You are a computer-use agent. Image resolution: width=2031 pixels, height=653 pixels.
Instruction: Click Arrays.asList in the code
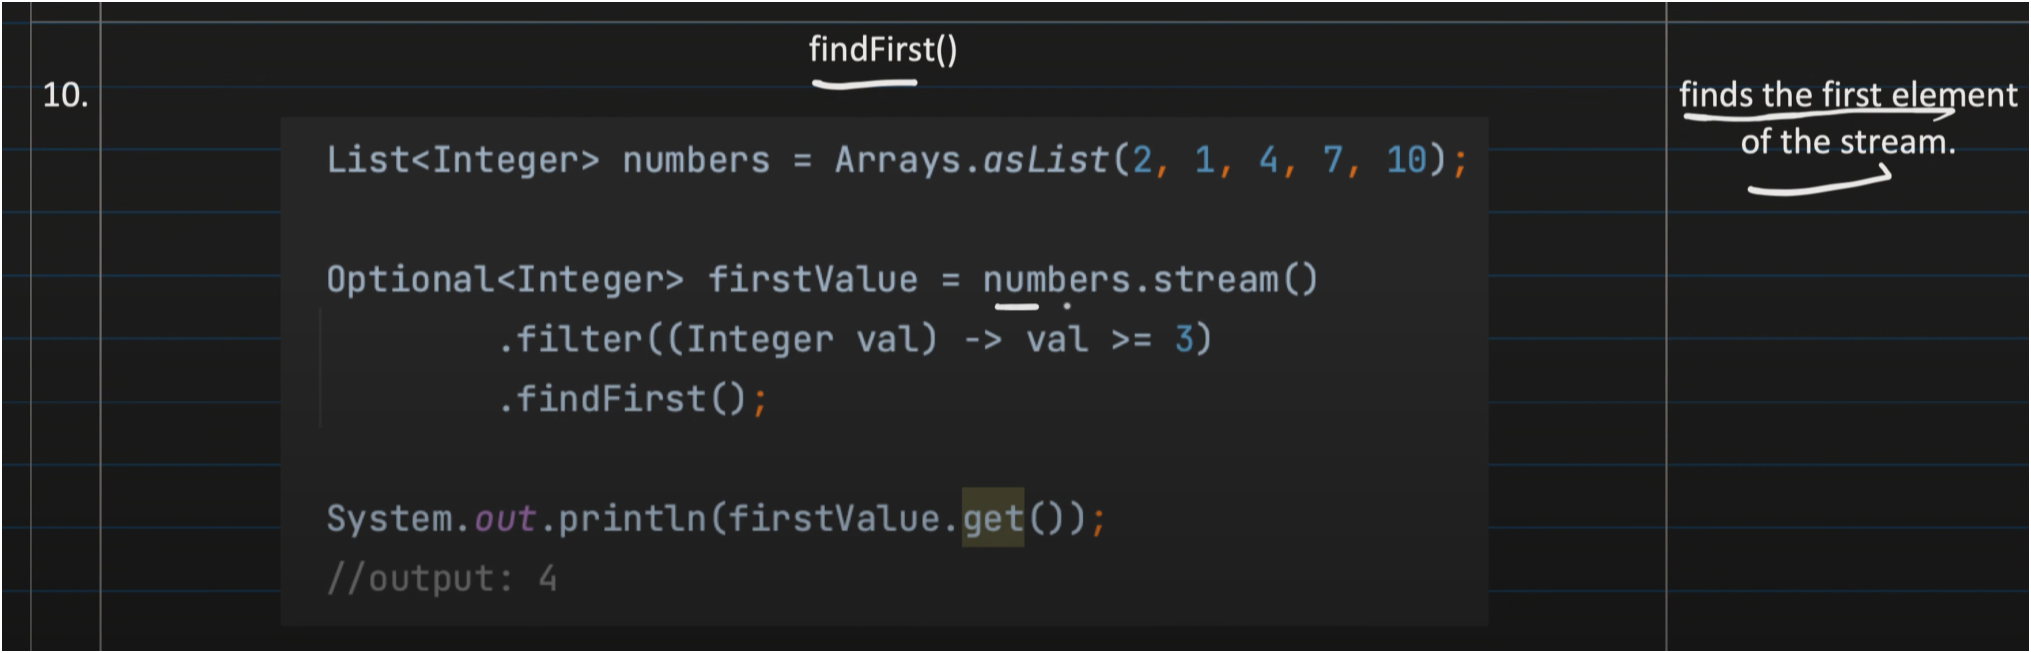pyautogui.click(x=971, y=160)
